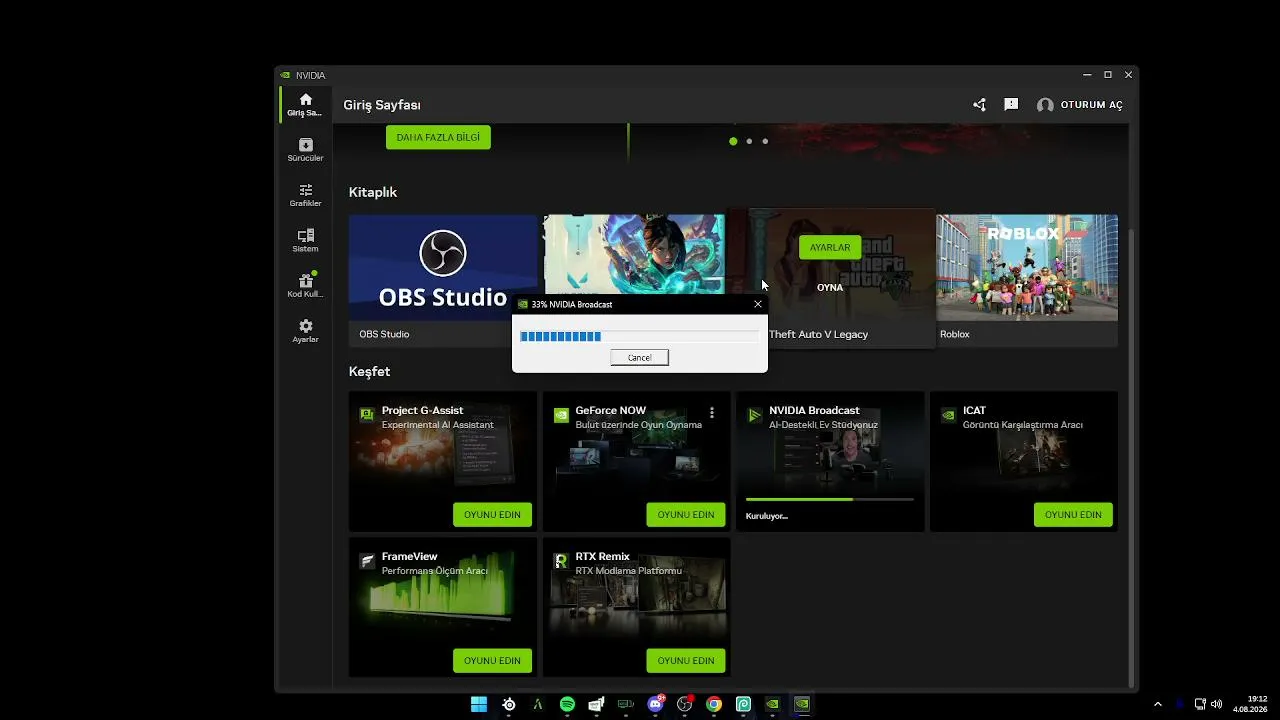Viewport: 1280px width, 720px height.
Task: Click the Project G-Assist card icon
Action: click(x=367, y=415)
